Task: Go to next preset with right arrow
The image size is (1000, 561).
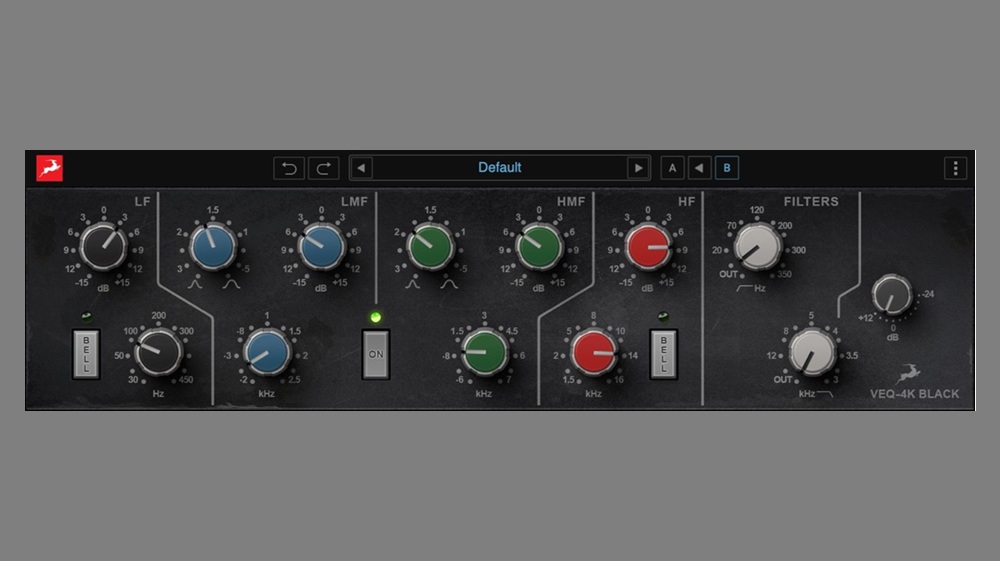Action: click(638, 168)
